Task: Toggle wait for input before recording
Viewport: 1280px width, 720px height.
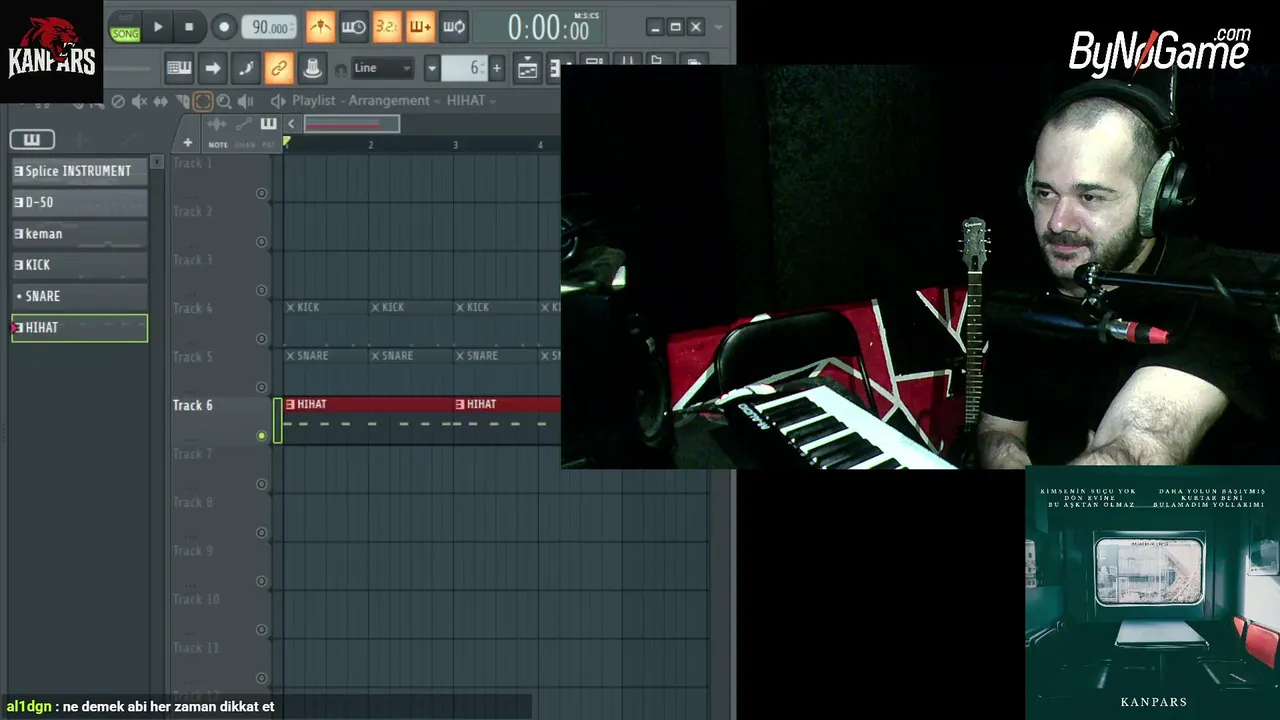Action: [353, 27]
